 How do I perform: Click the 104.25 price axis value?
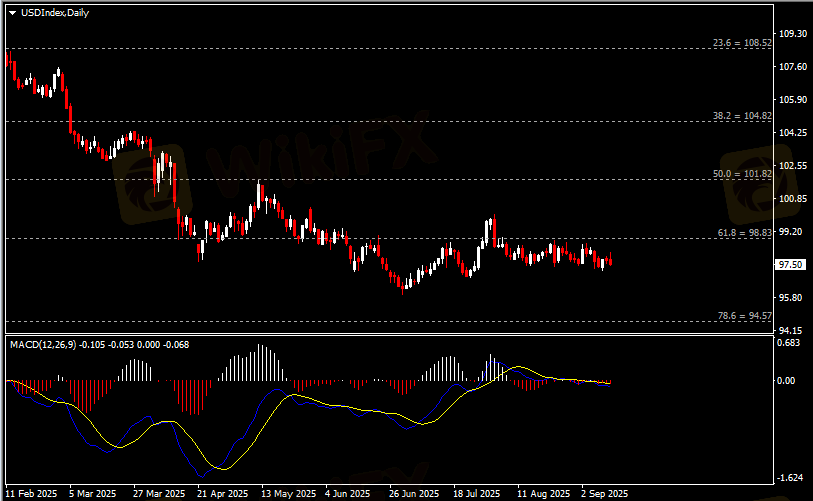click(793, 133)
